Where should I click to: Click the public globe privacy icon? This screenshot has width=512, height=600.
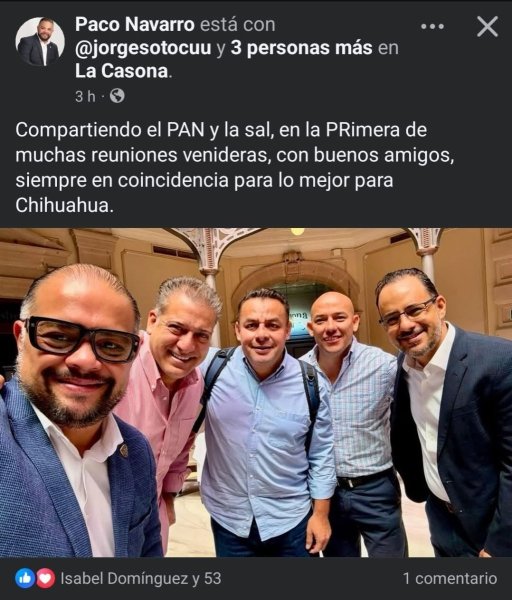point(117,96)
